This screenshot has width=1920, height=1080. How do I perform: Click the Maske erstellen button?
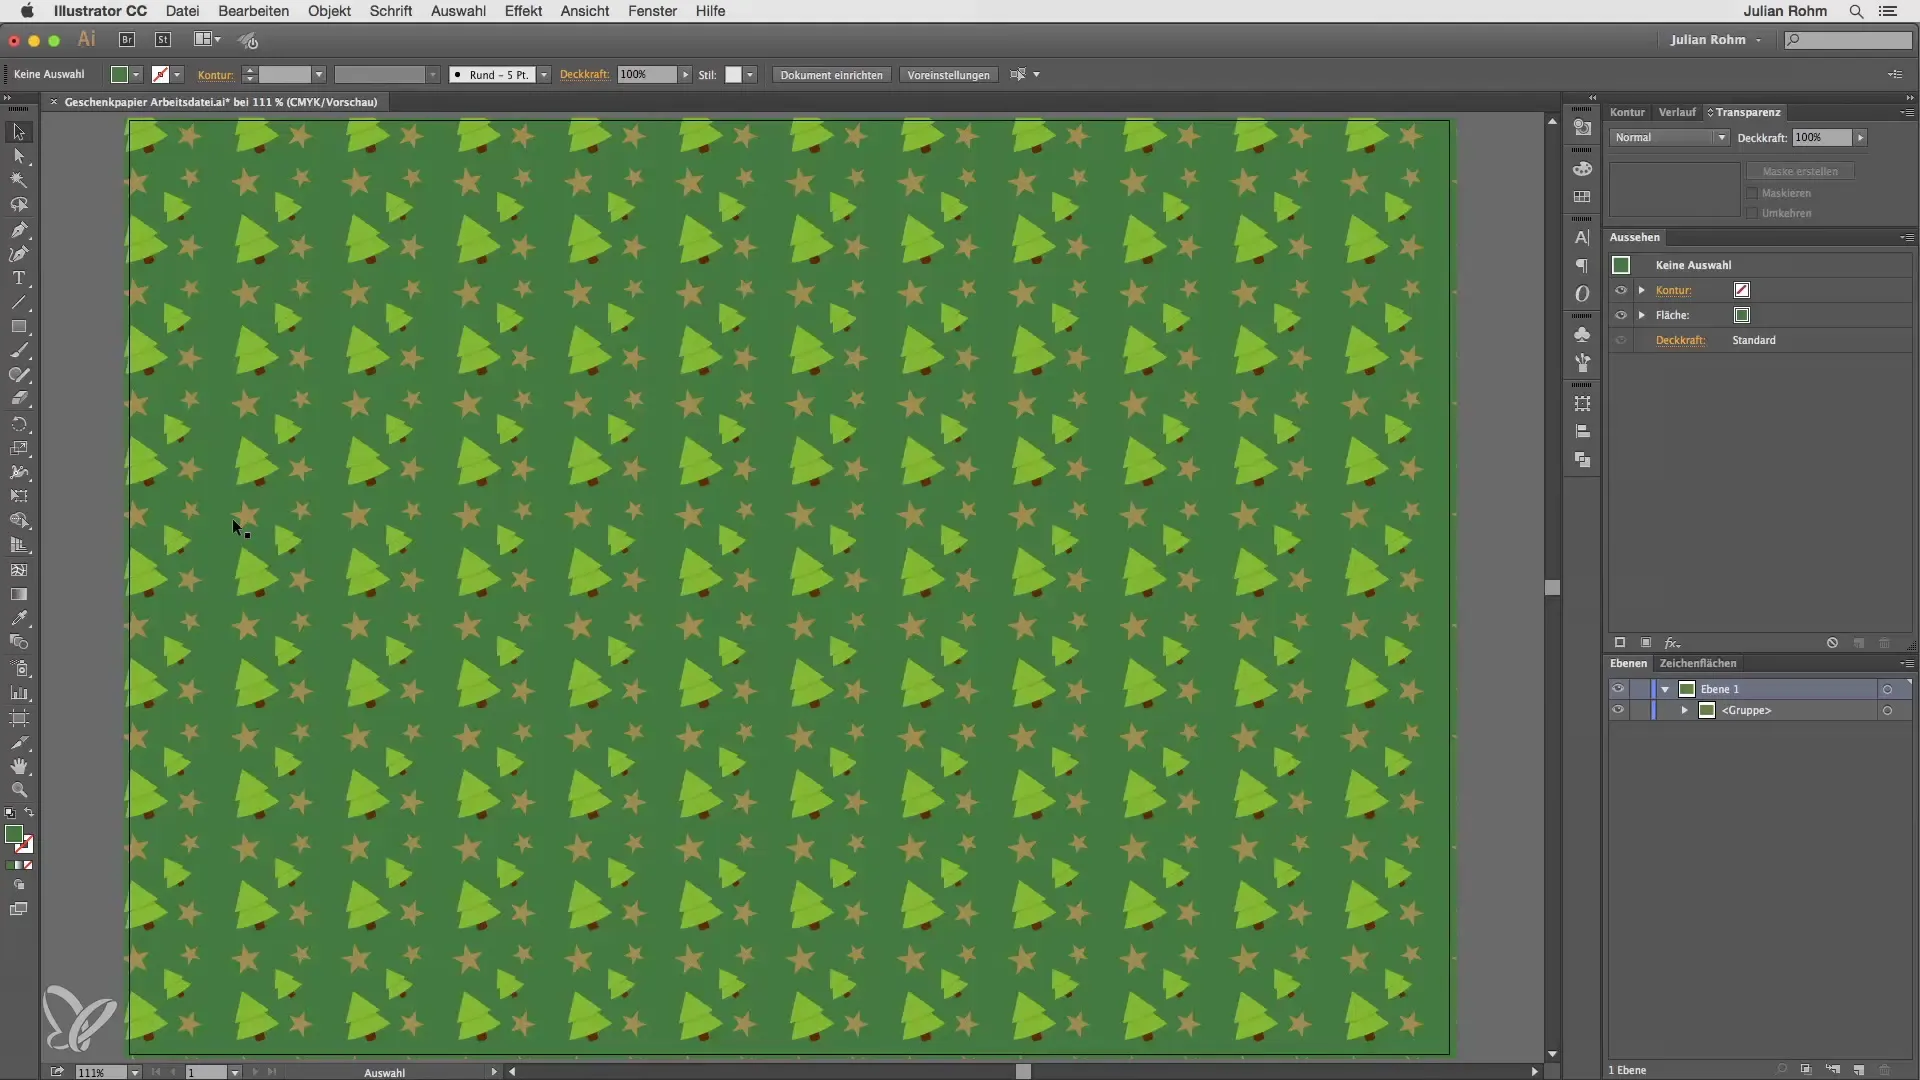tap(1800, 171)
